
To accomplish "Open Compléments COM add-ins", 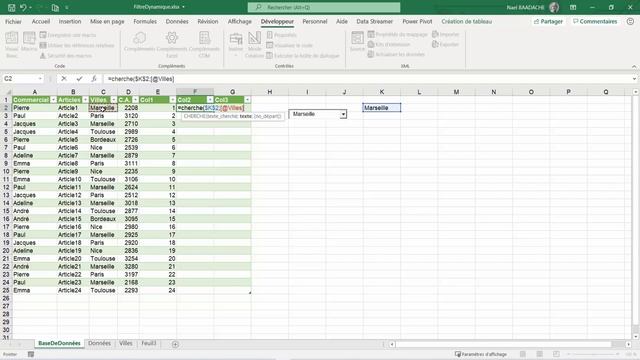I will tap(204, 44).
